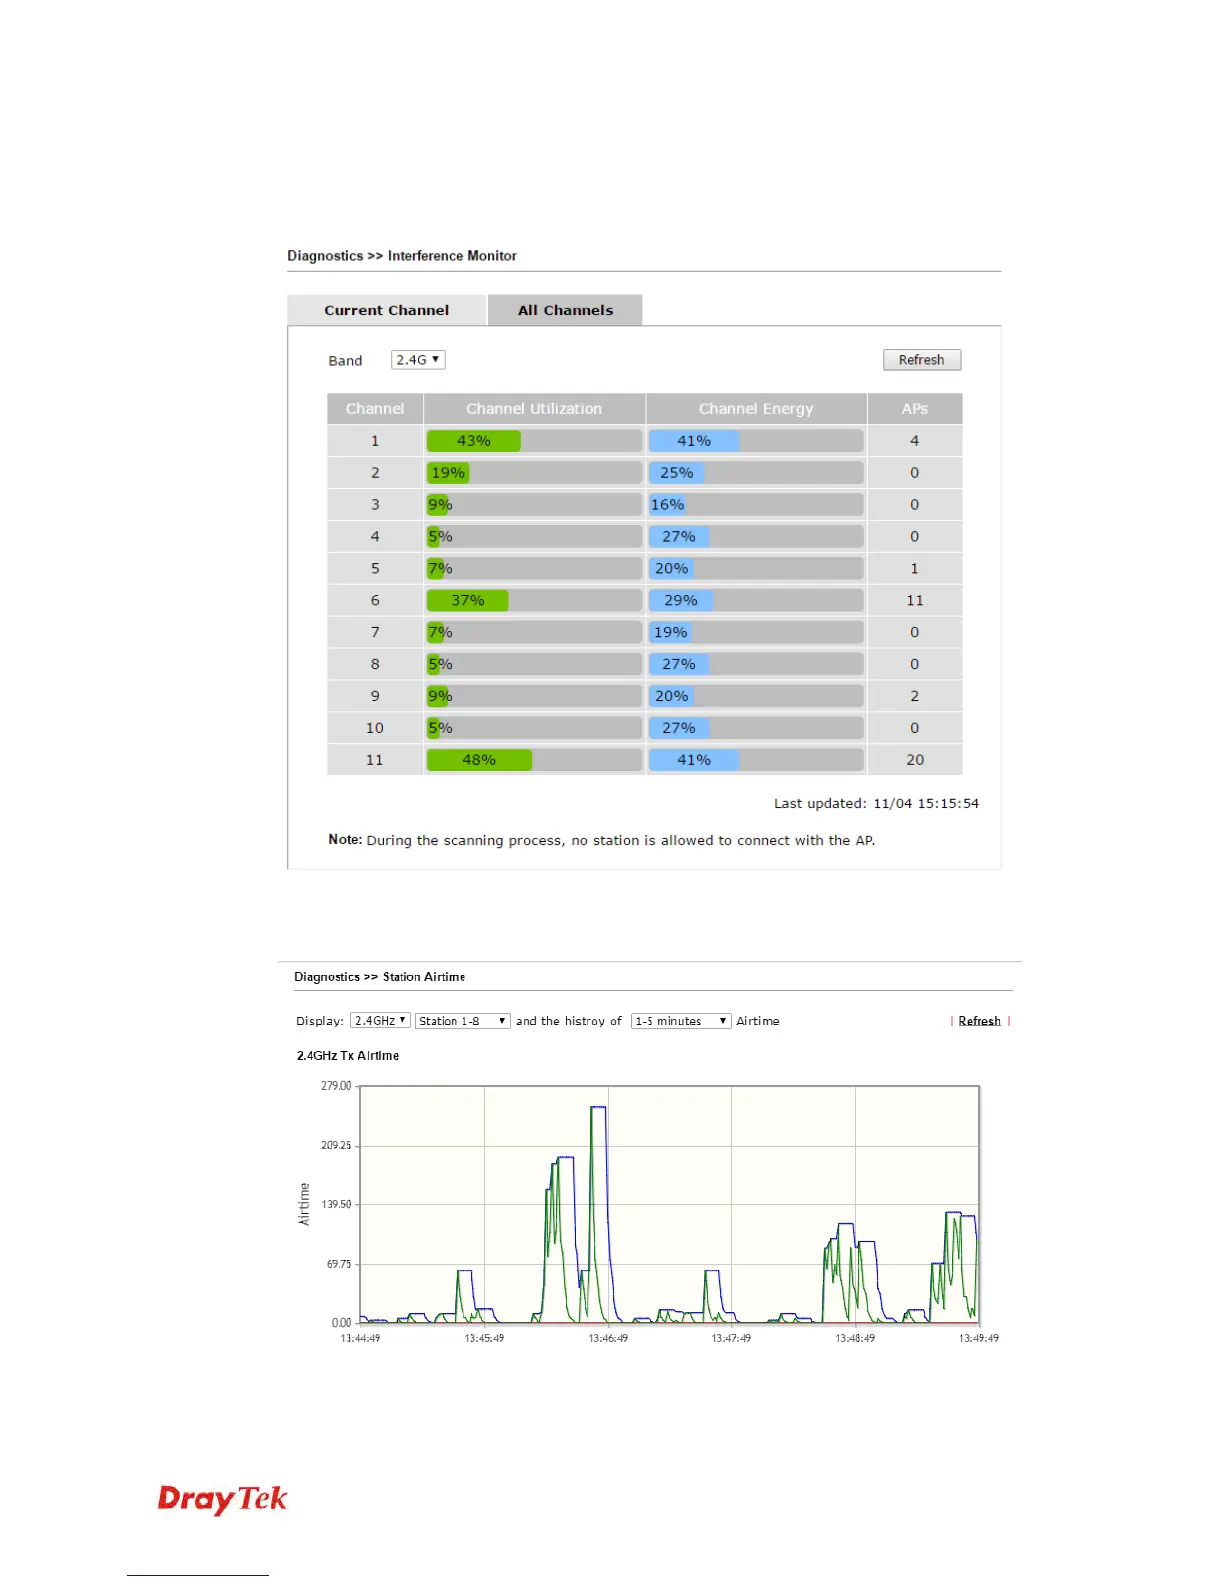Click the Refresh button in Interference Monitor
The width and height of the screenshot is (1224, 1584).
pyautogui.click(x=921, y=360)
